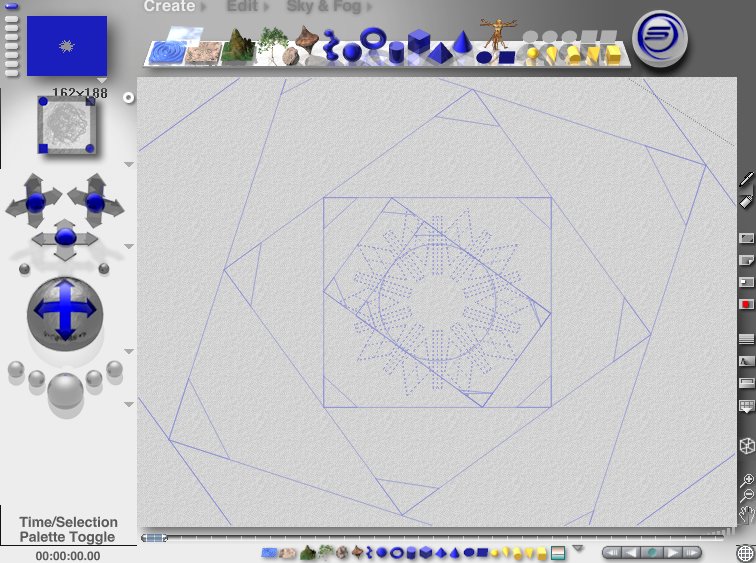Click the play forward animation button

click(672, 552)
